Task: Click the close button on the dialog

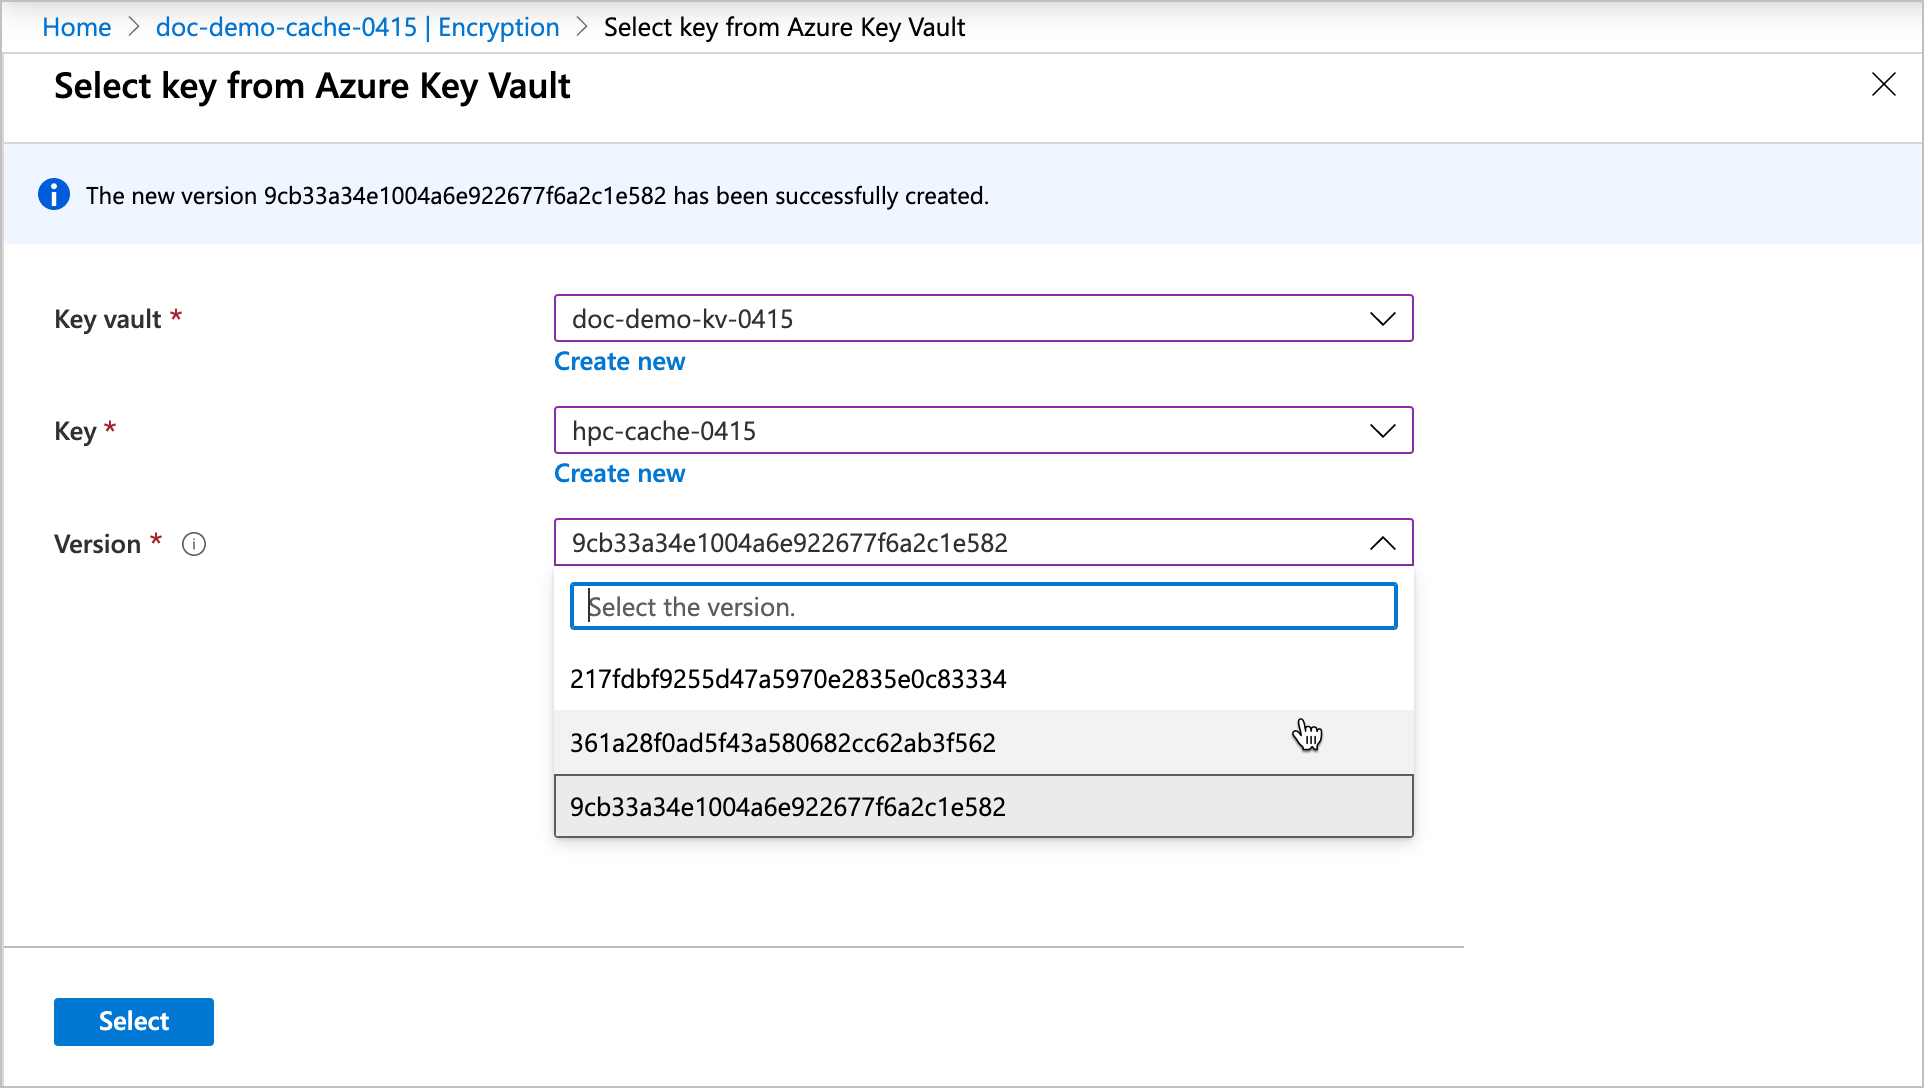Action: point(1884,85)
